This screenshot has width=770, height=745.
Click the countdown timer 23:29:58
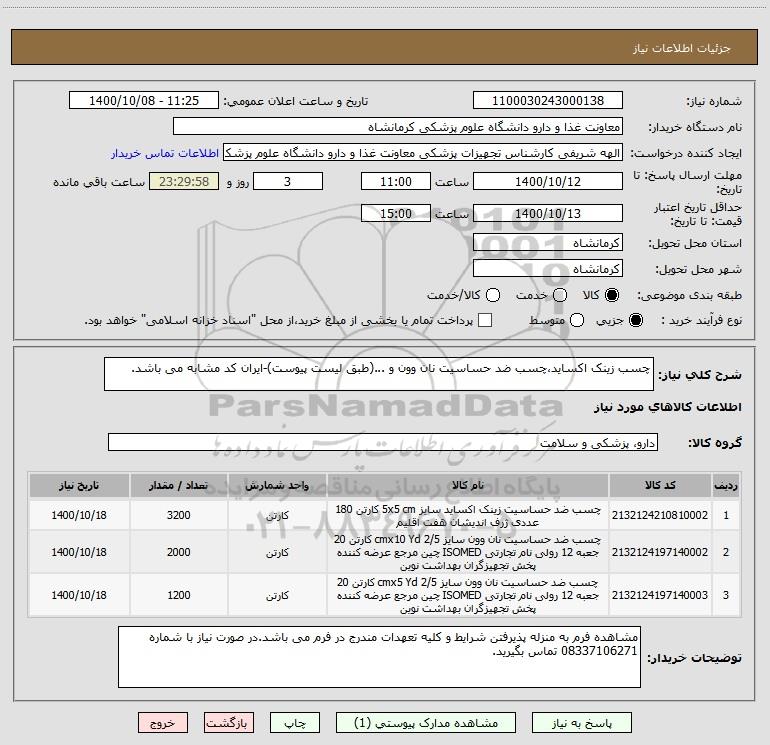[184, 181]
